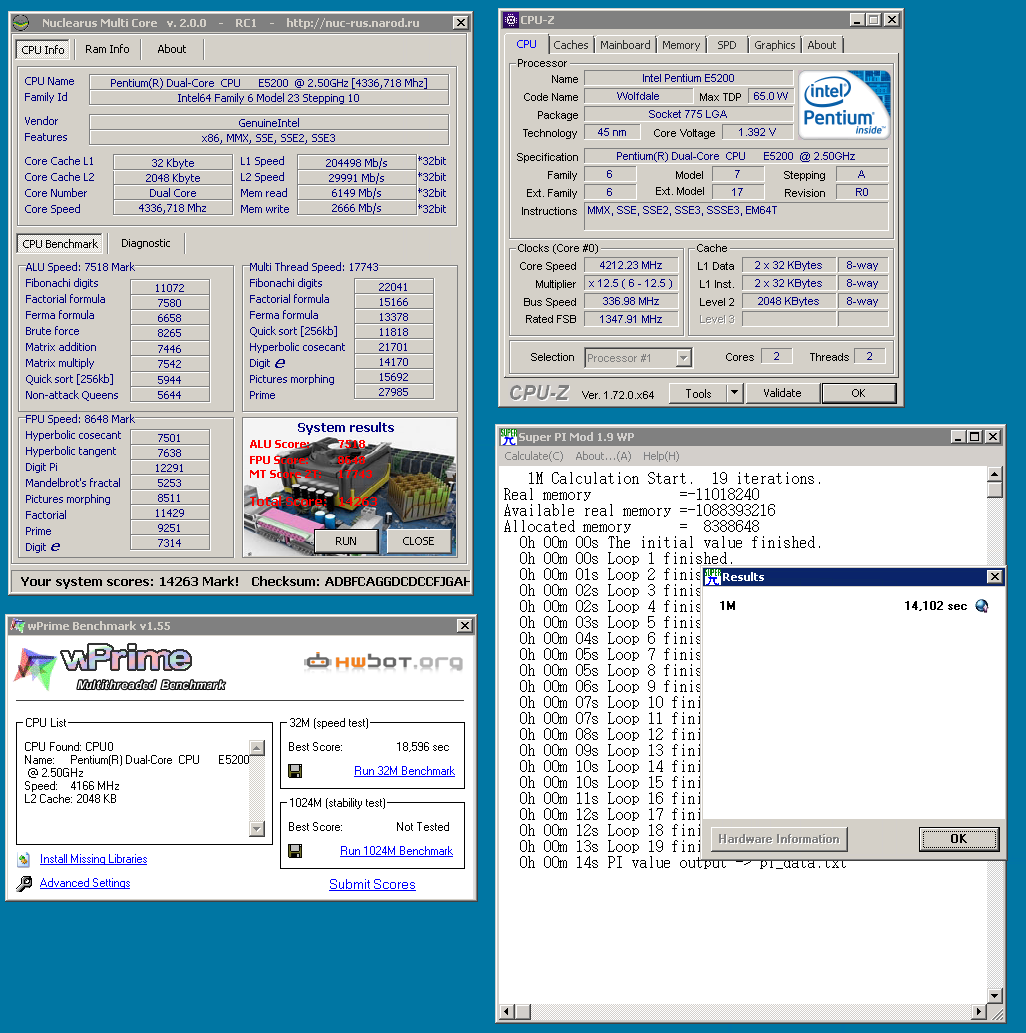Expand the Processor #1 selection combo box
This screenshot has height=1033, width=1026.
coord(683,358)
